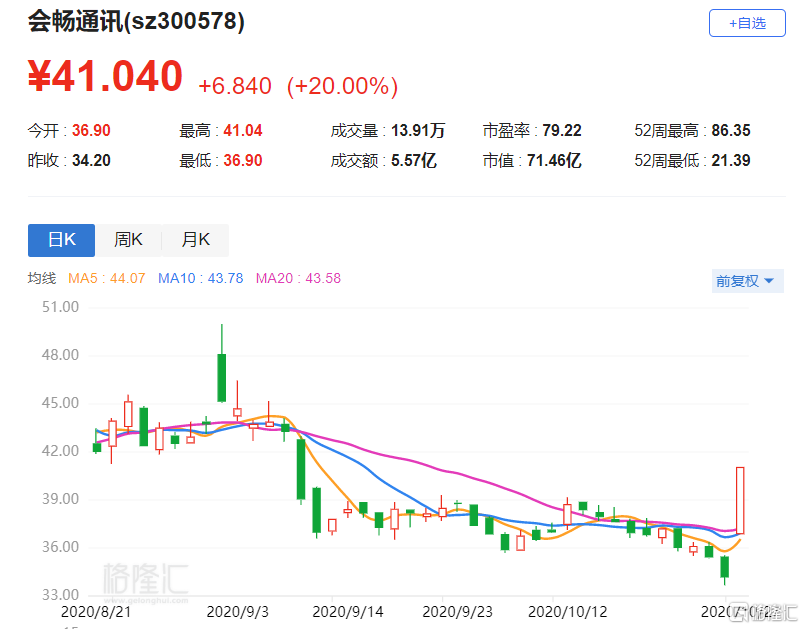Click the 成交量 volume value 13.91万

pyautogui.click(x=416, y=128)
